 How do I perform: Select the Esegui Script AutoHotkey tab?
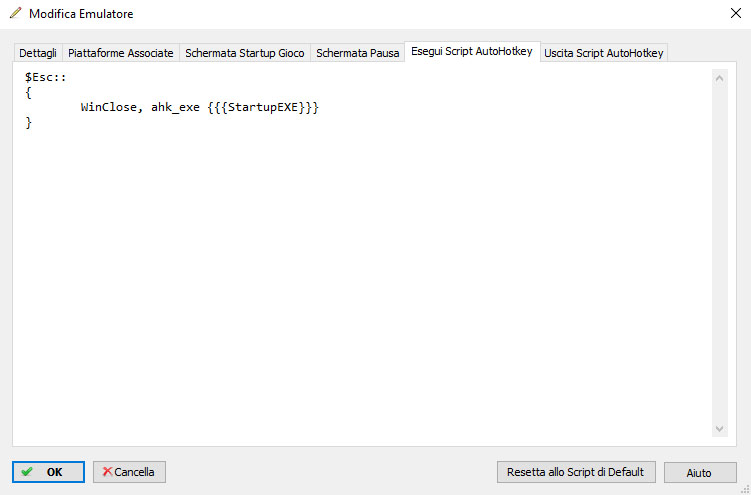(x=472, y=51)
